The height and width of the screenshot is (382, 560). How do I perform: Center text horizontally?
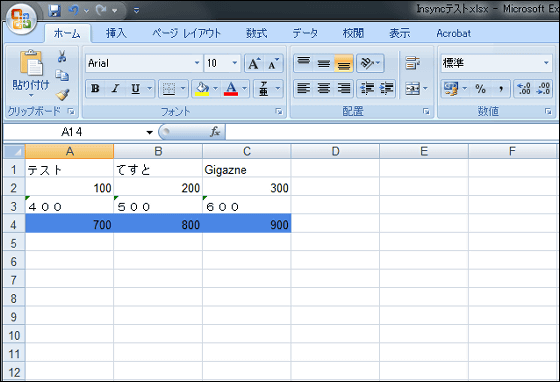coord(324,89)
